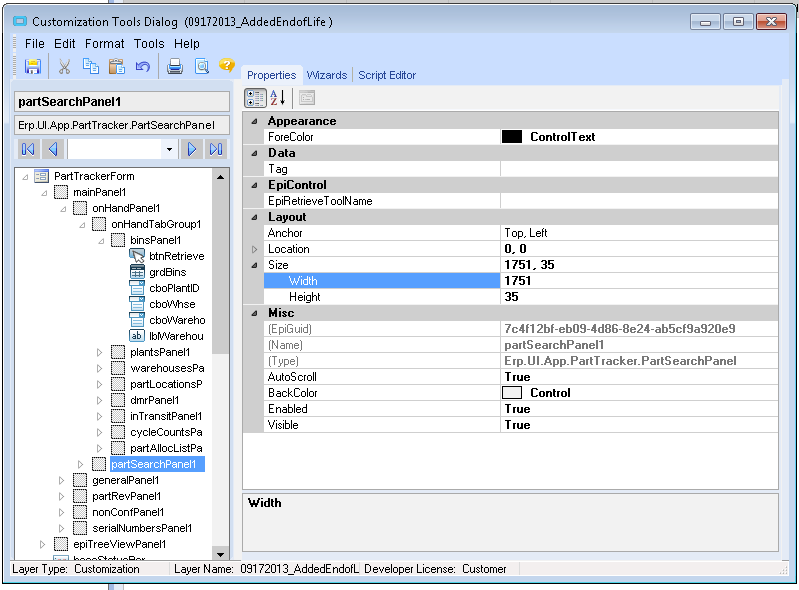
Task: Jump to the first control with navigator button
Action: point(28,149)
